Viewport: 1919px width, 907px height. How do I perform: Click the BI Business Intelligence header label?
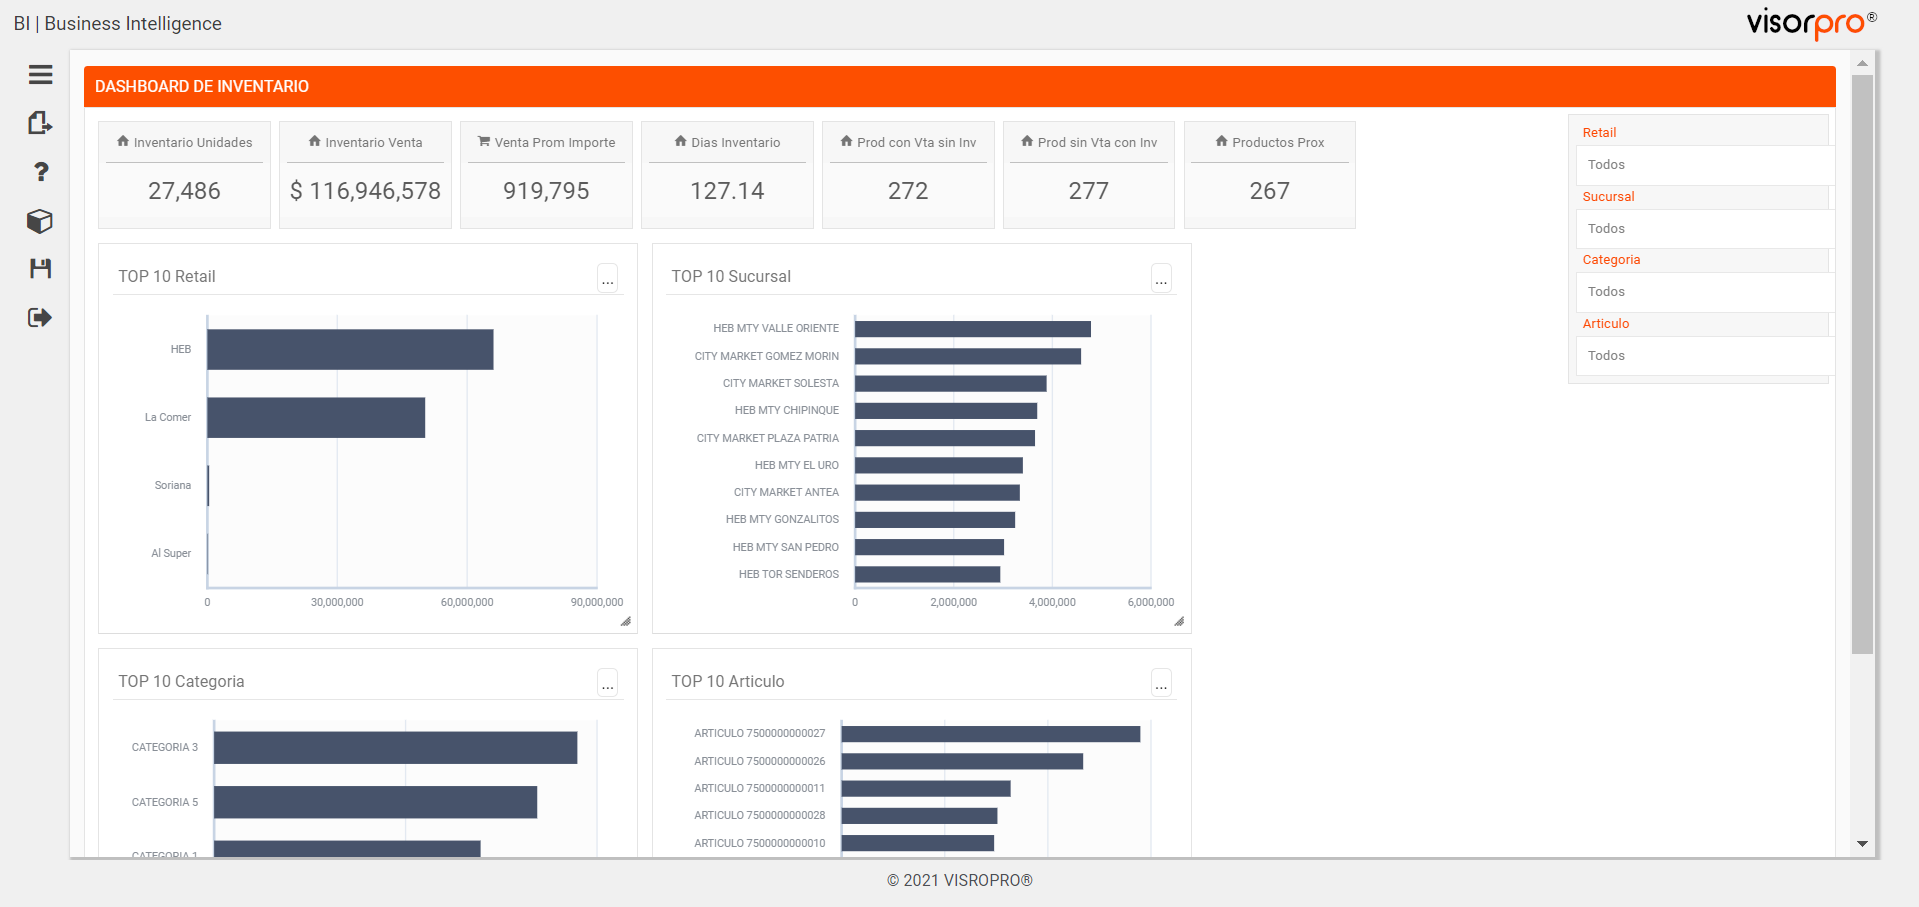click(116, 23)
